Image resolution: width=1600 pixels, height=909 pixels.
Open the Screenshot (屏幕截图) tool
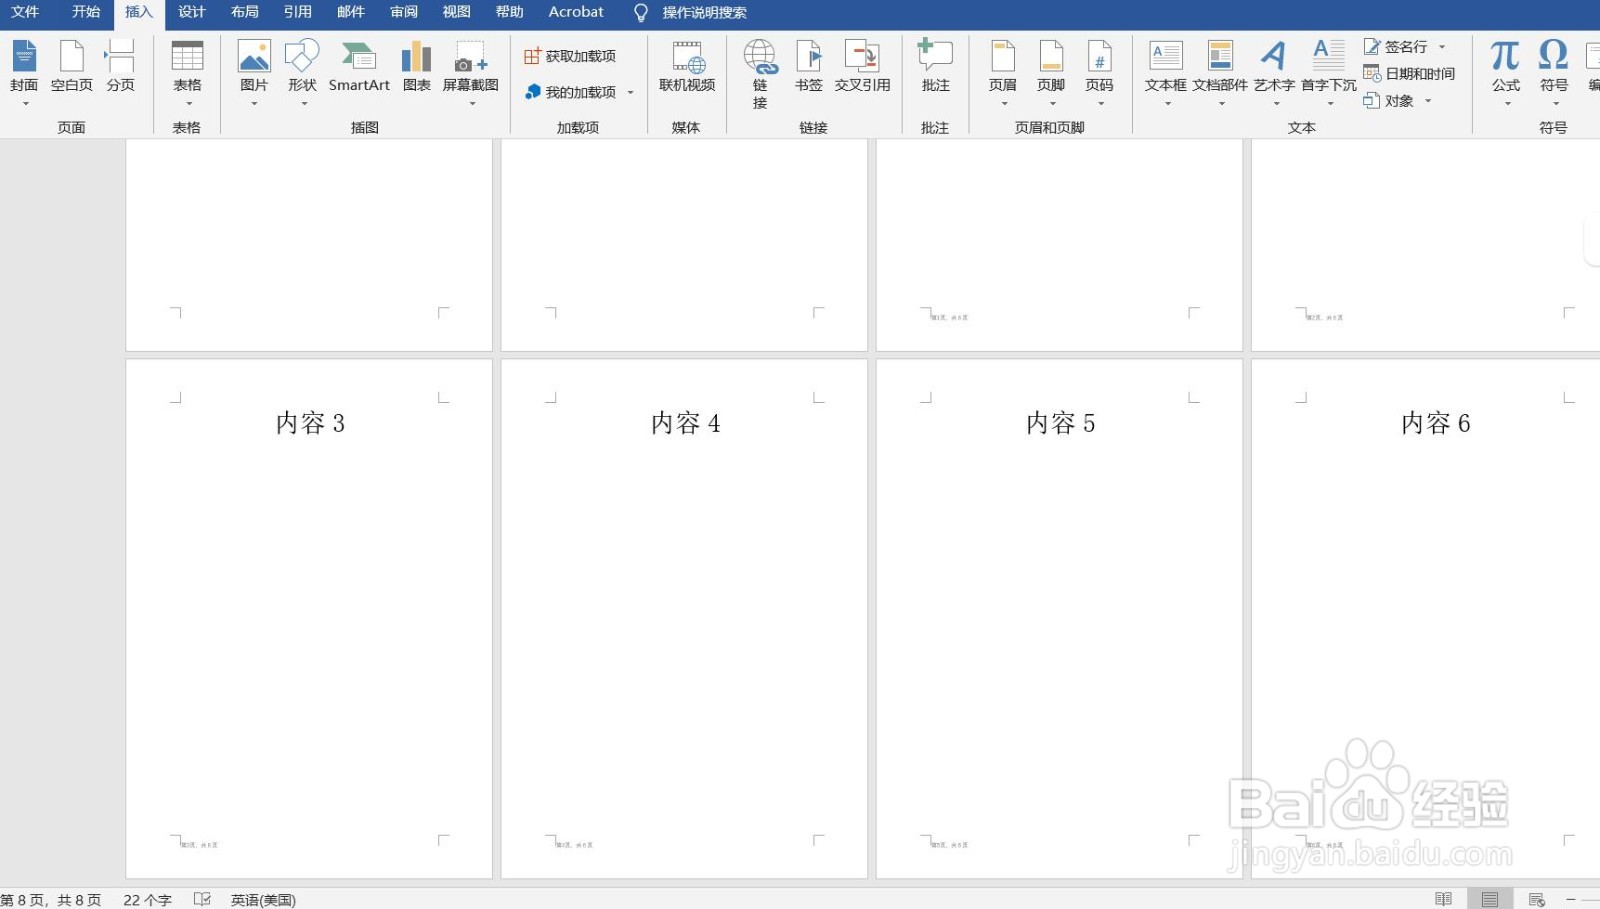(x=471, y=72)
